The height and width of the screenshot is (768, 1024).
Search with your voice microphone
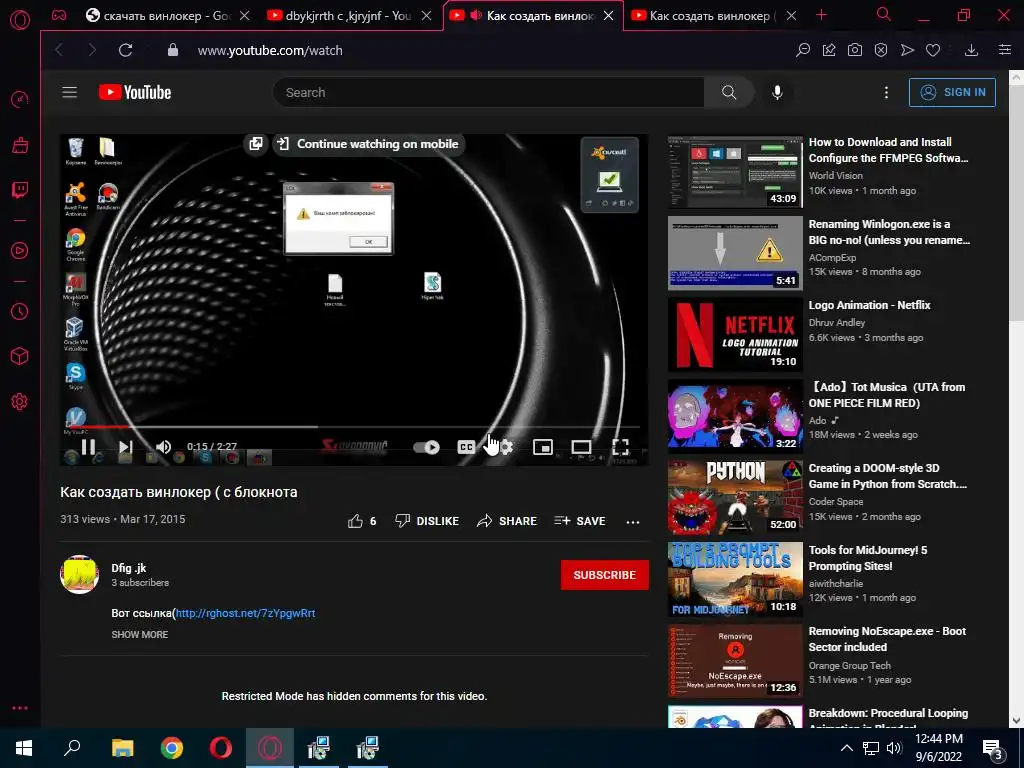[x=777, y=92]
